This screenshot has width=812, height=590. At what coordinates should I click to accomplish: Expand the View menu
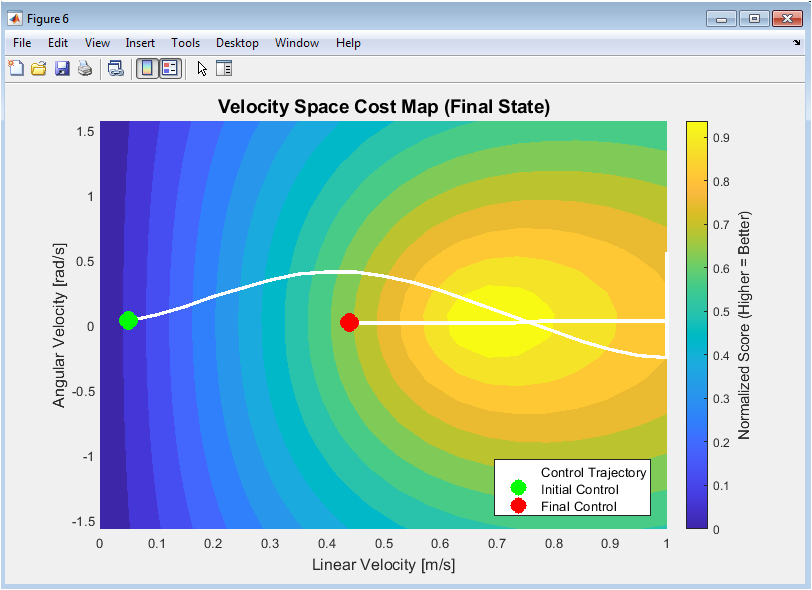click(x=97, y=43)
